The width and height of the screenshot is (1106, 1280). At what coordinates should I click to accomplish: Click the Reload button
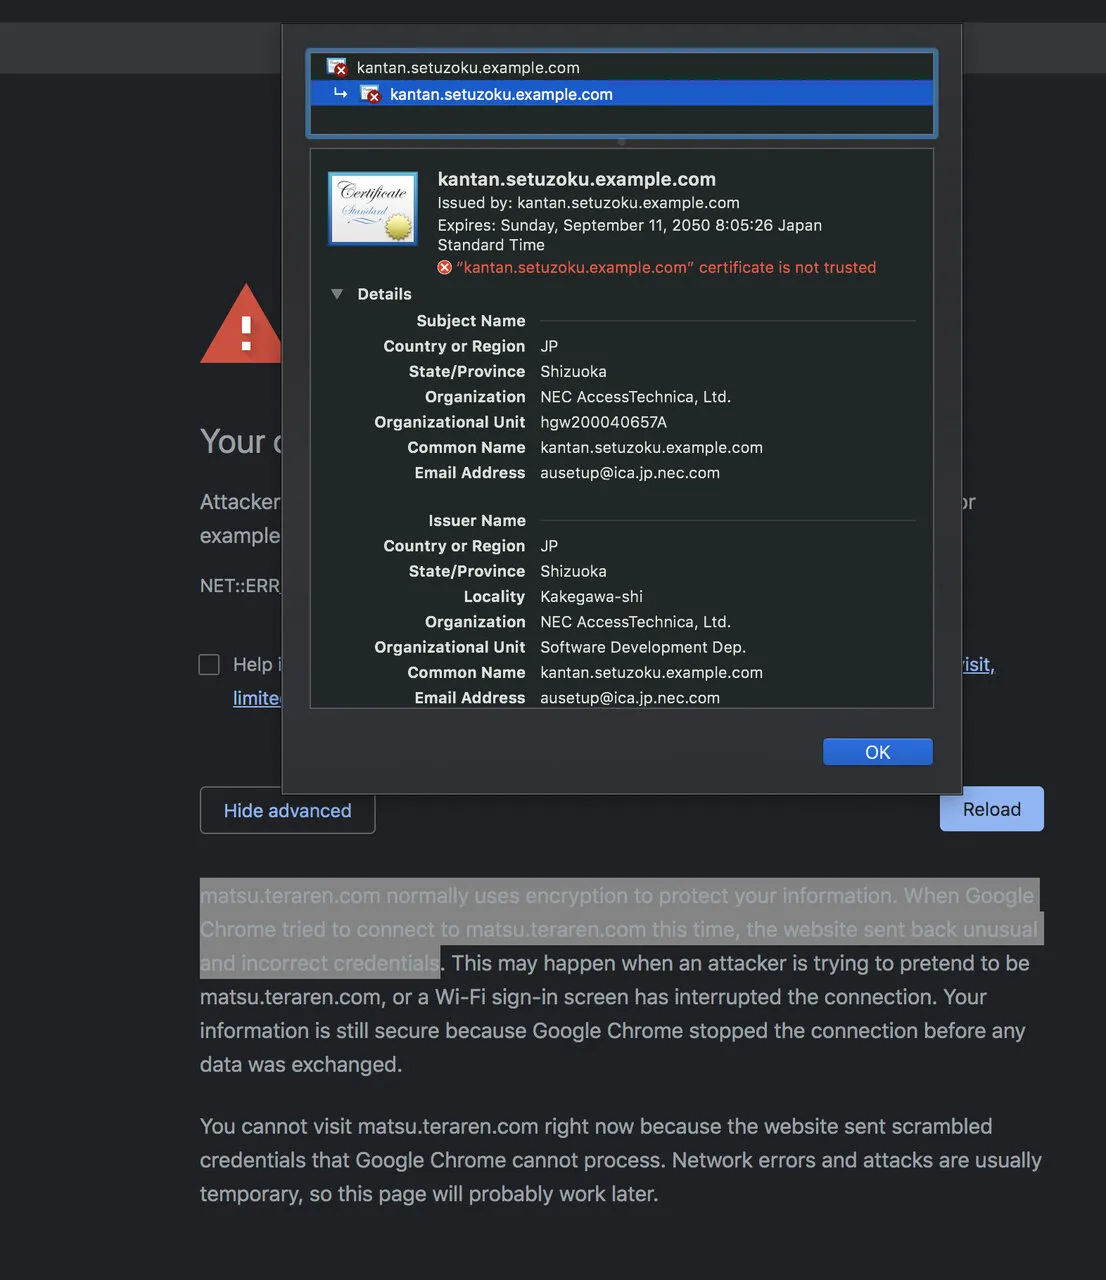[x=991, y=809]
